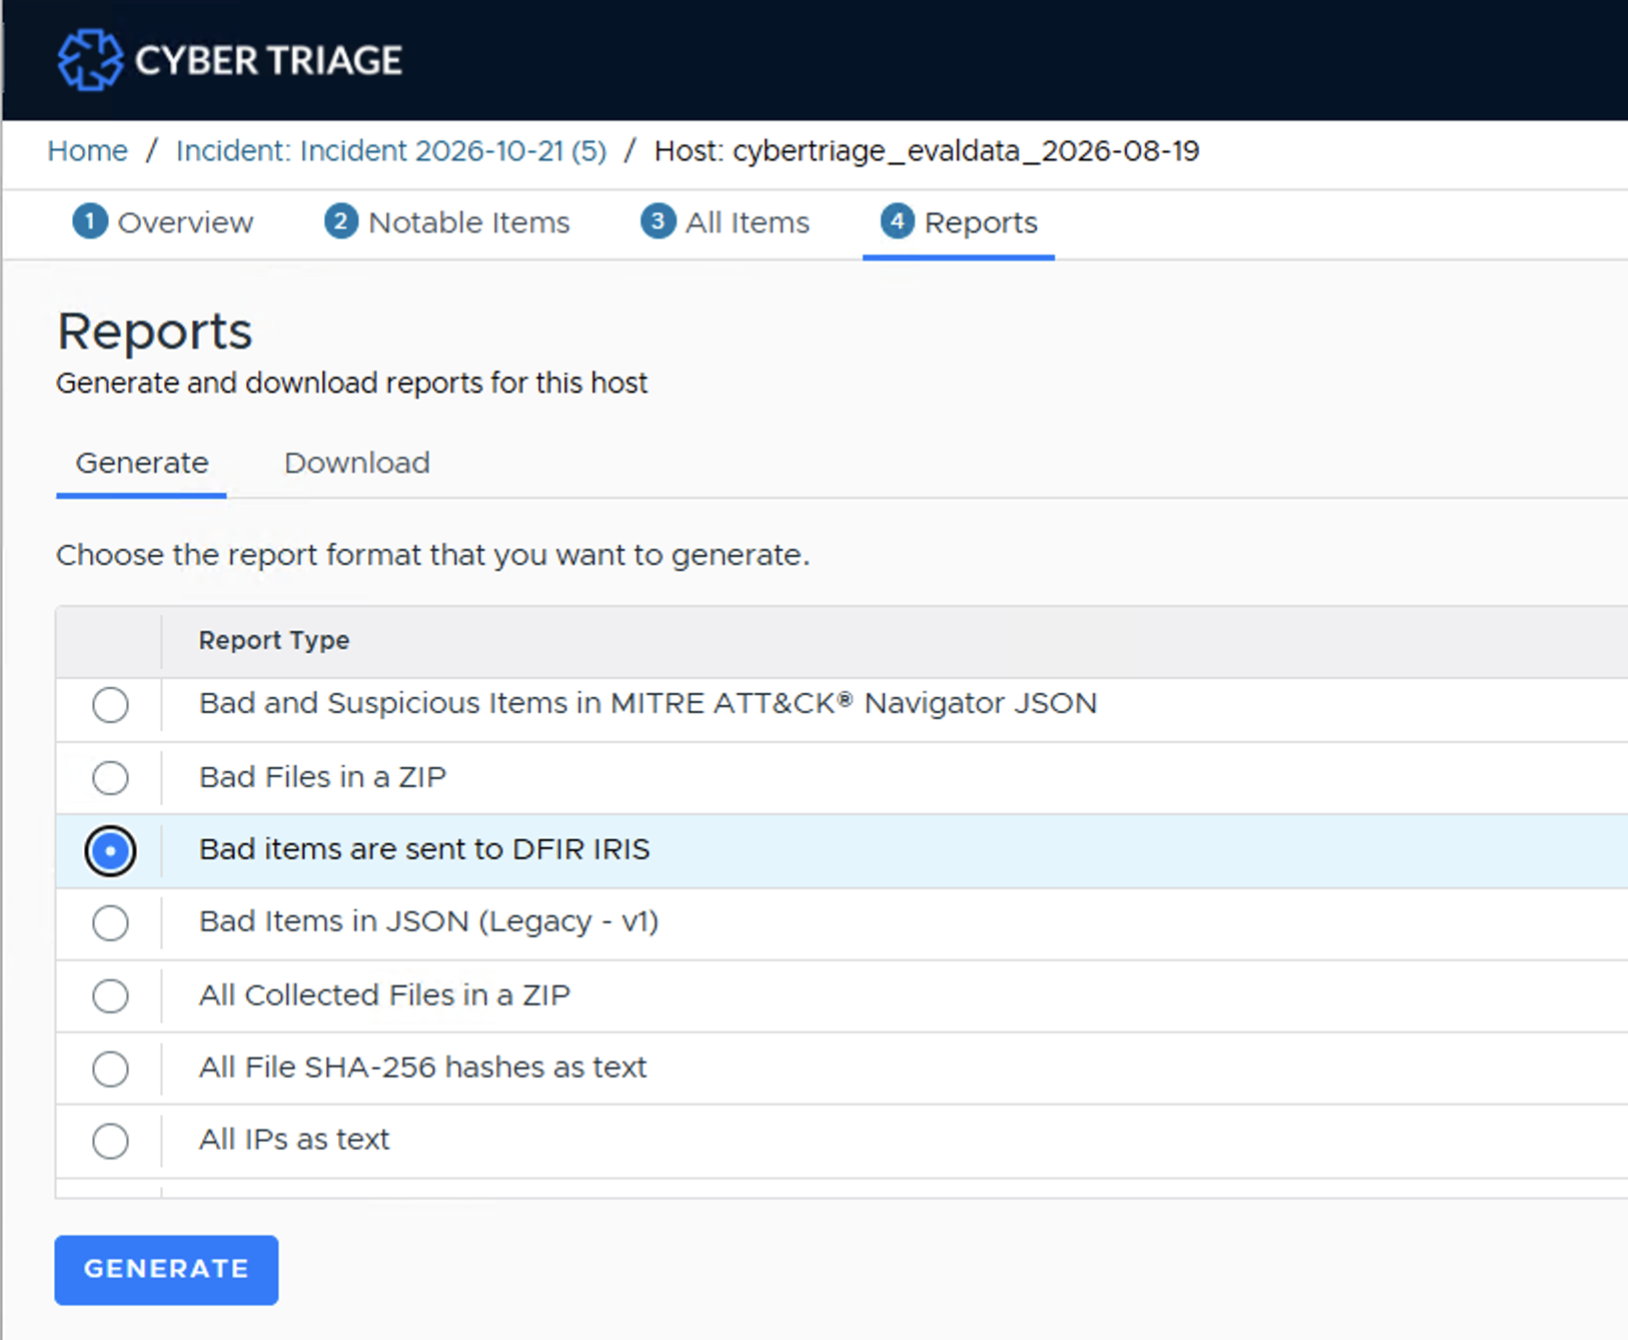
Task: Select the Bad items sent to DFIR IRIS radio
Action: coord(110,851)
